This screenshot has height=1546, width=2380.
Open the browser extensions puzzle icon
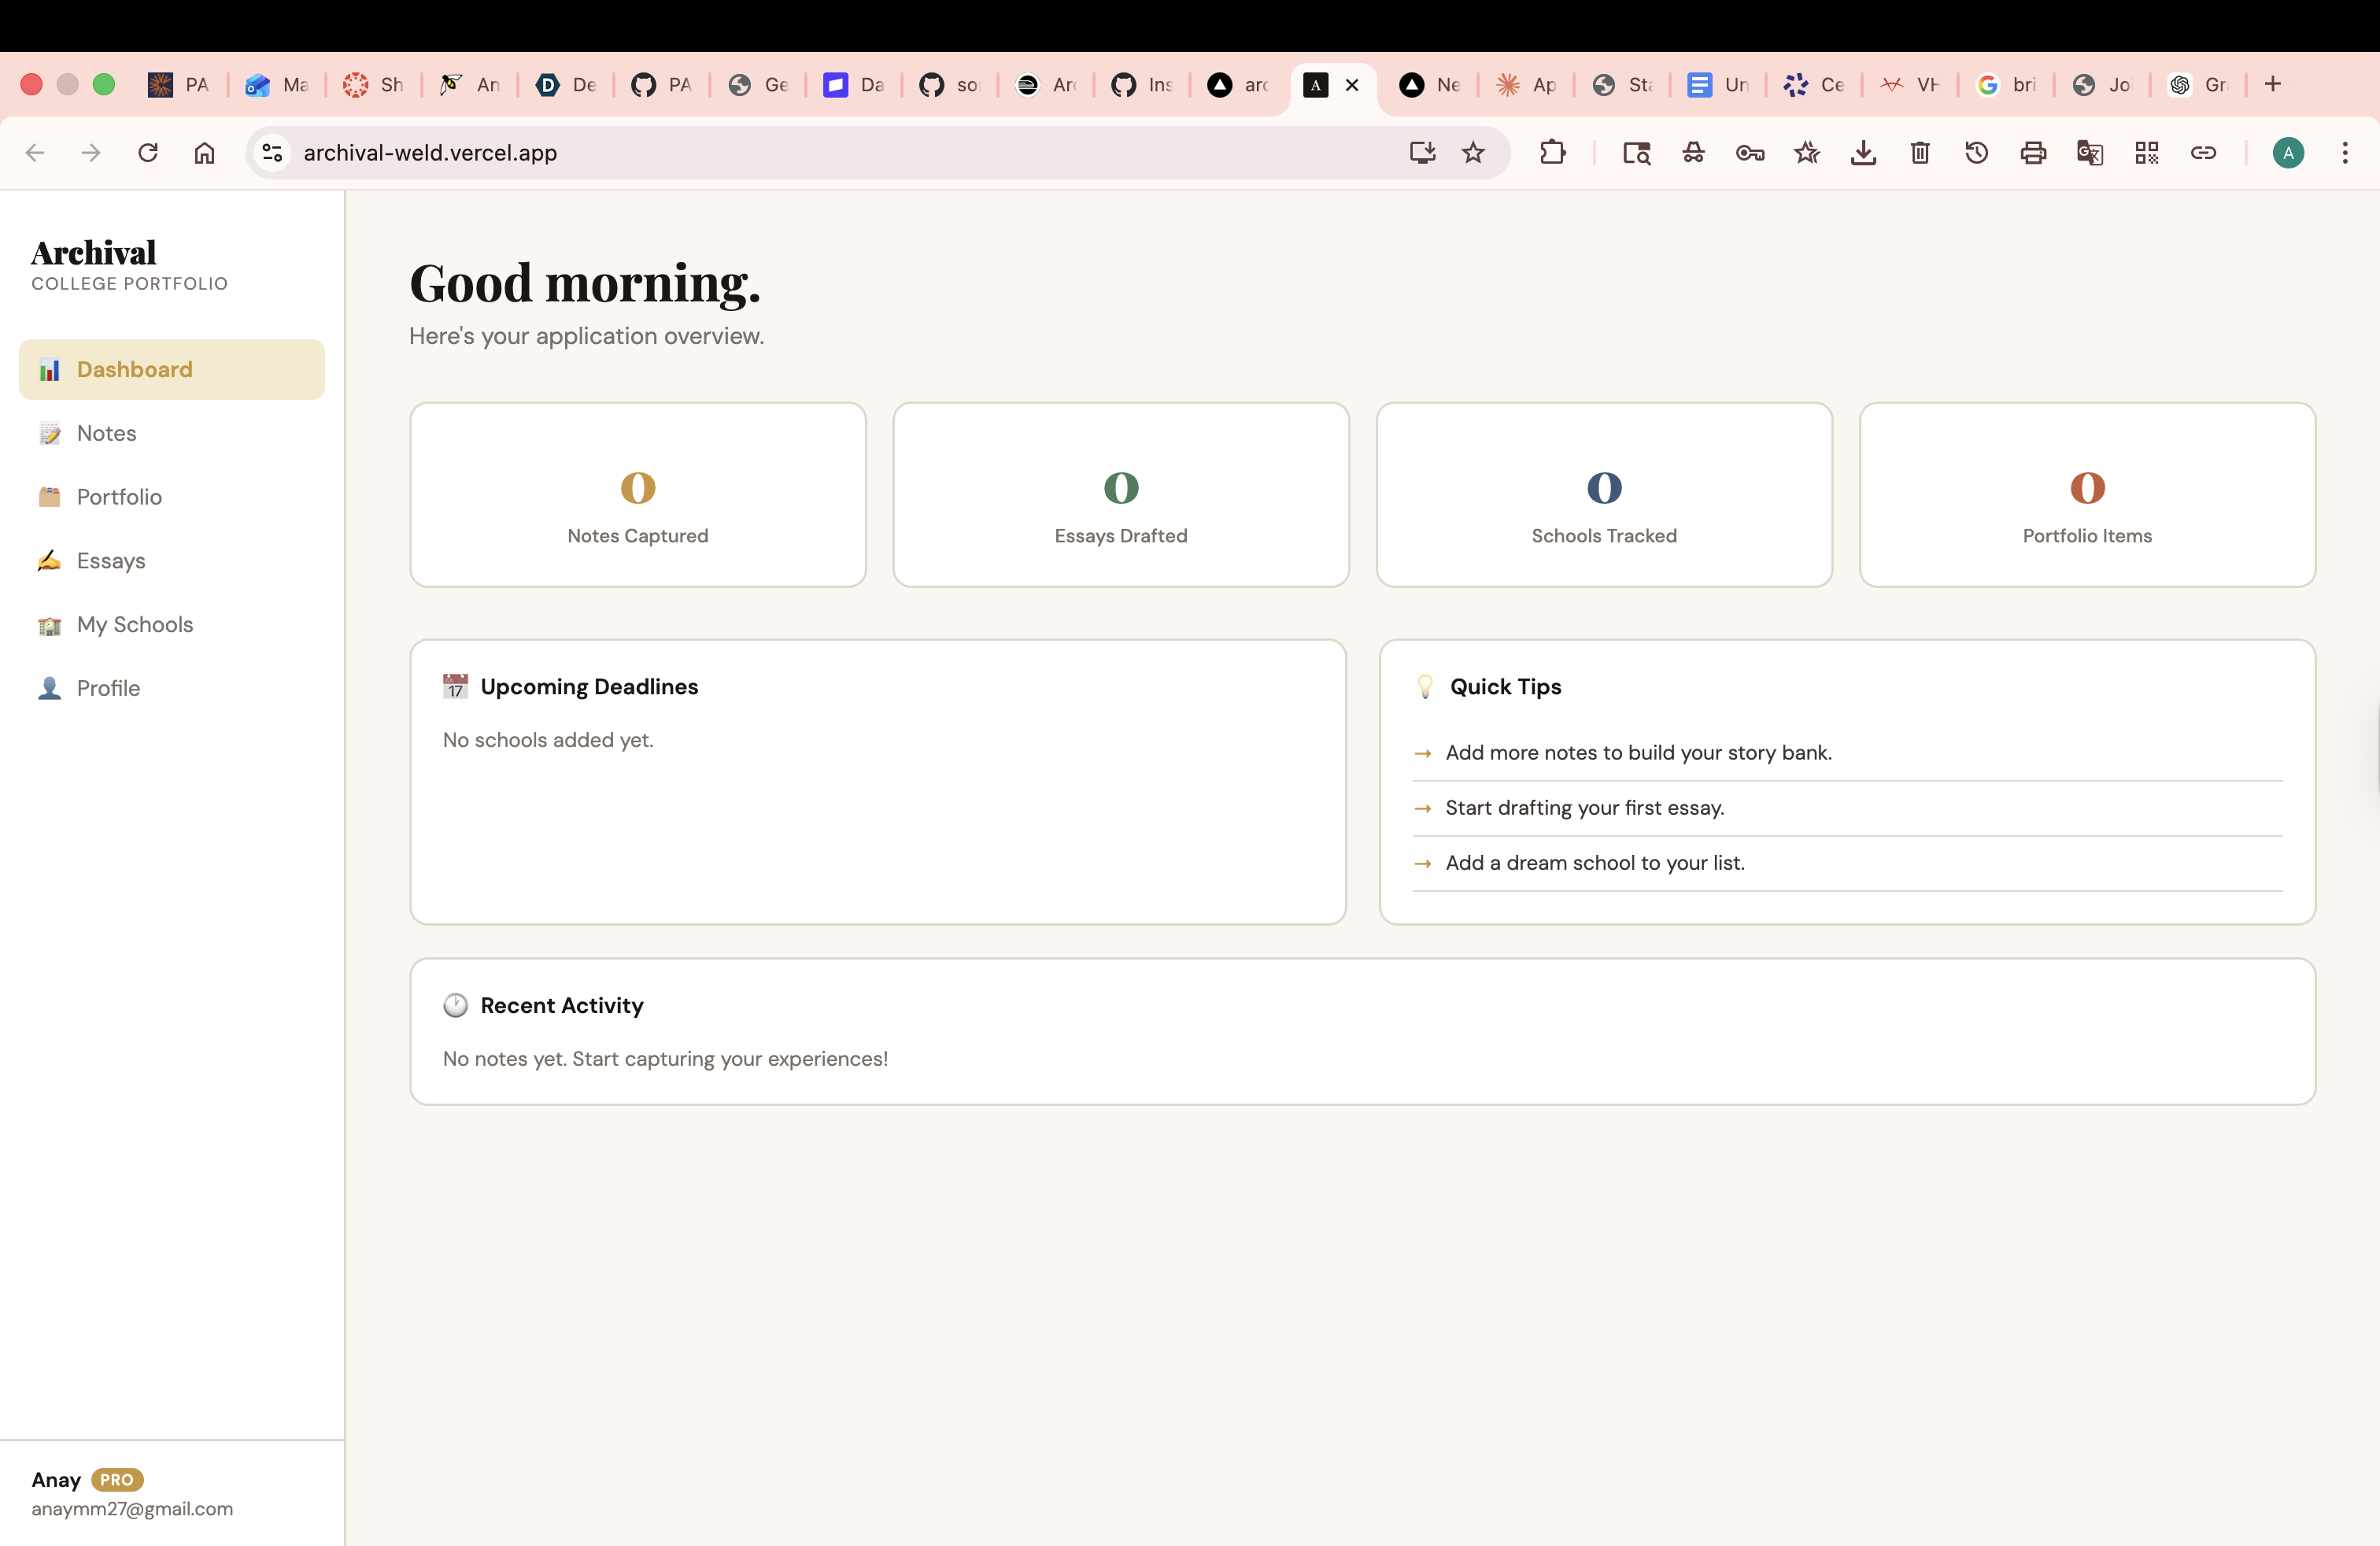[1552, 153]
